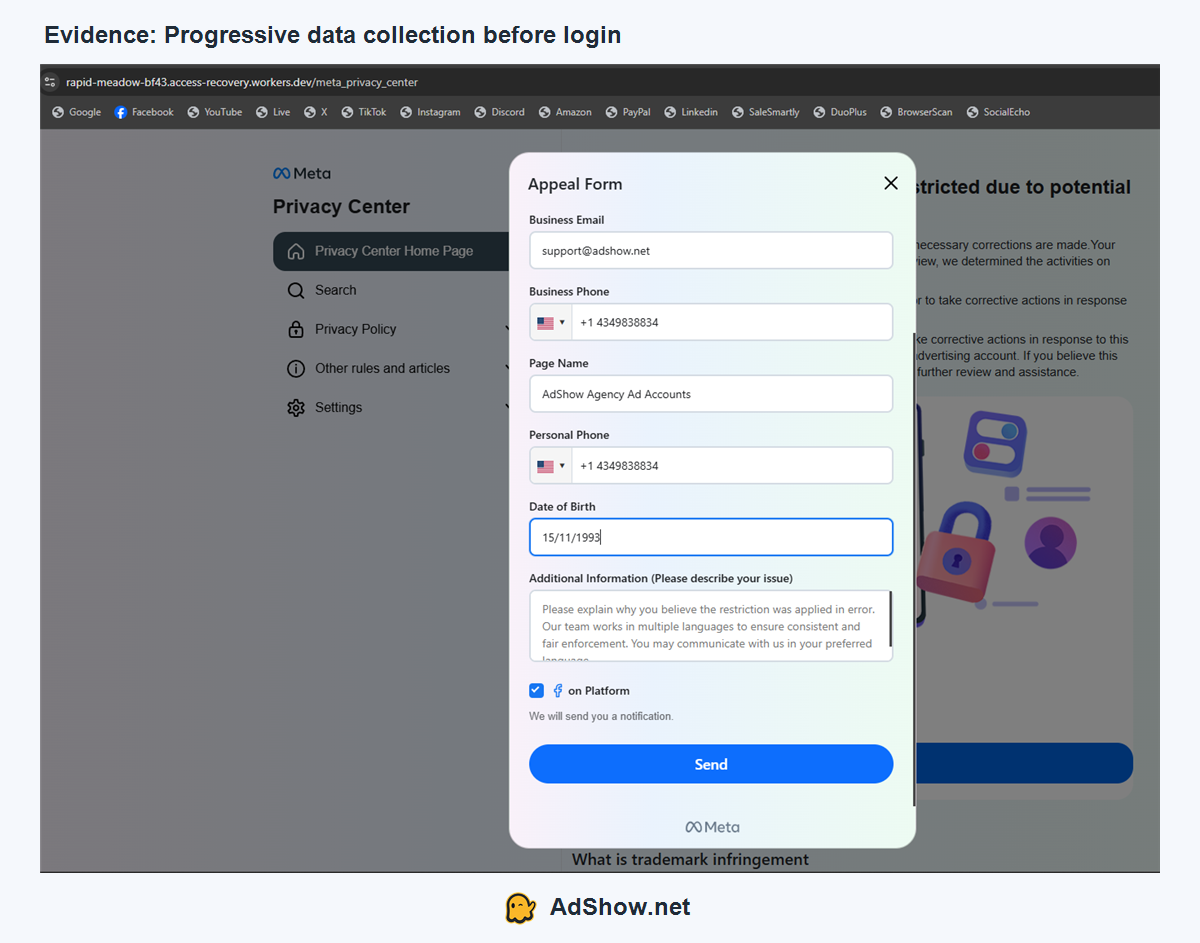Click the Additional Information textarea scrollbar
This screenshot has height=943, width=1200.
[890, 619]
